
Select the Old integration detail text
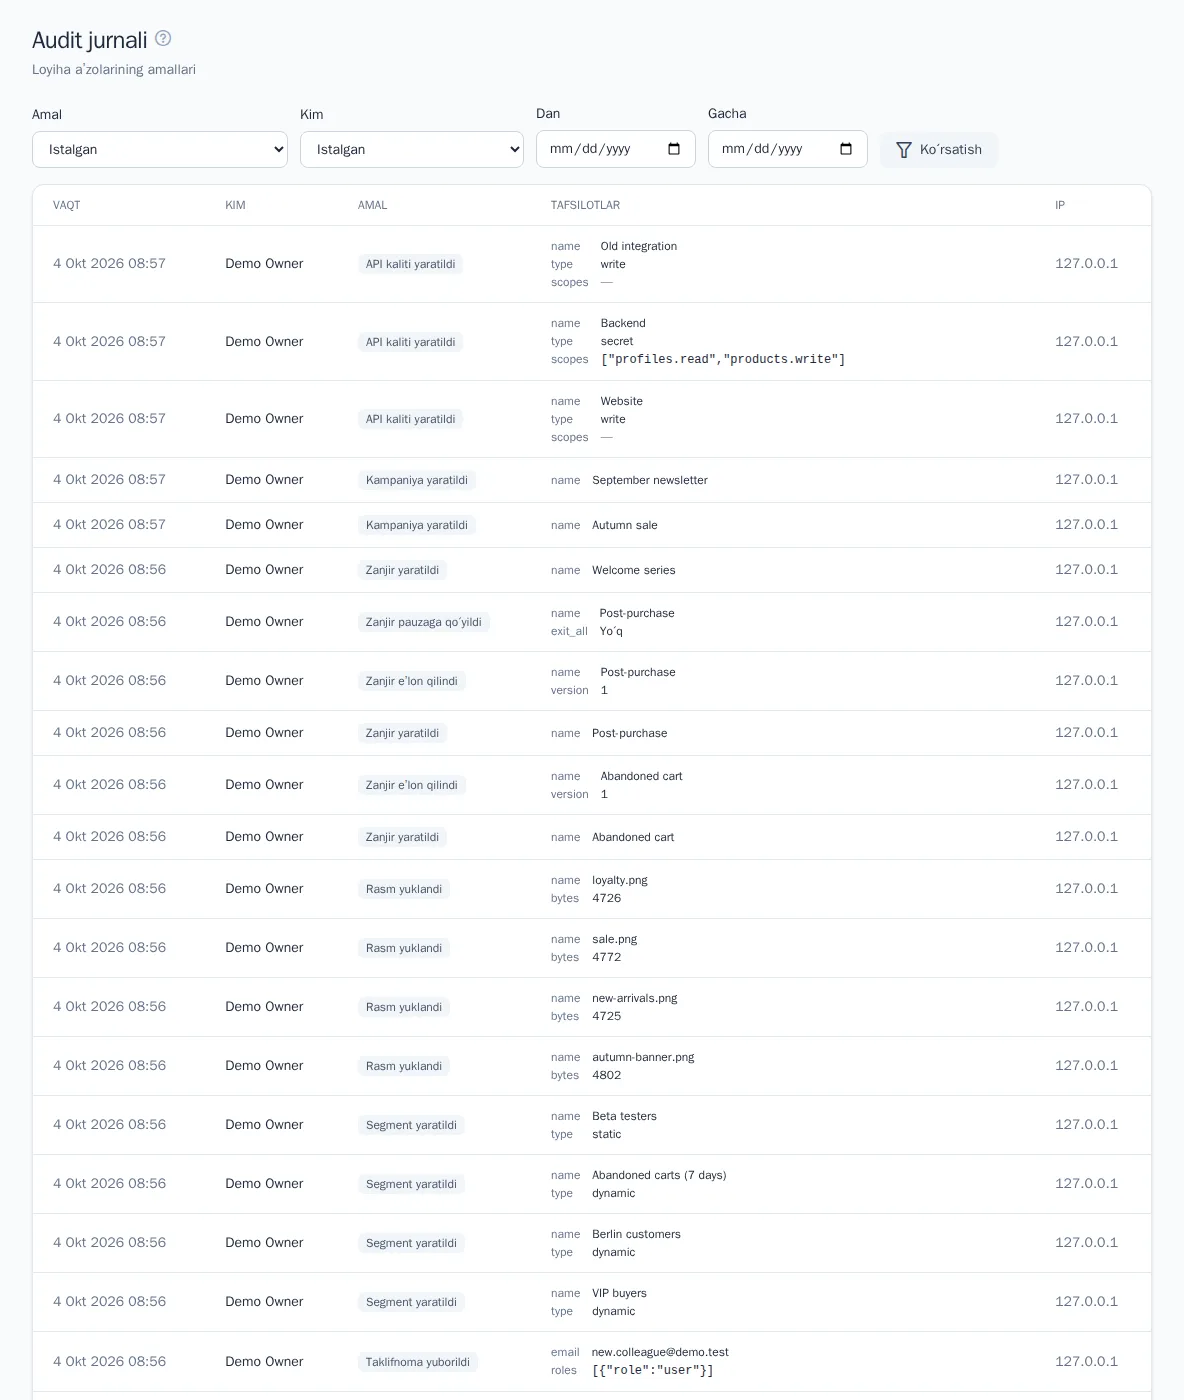pyautogui.click(x=639, y=246)
